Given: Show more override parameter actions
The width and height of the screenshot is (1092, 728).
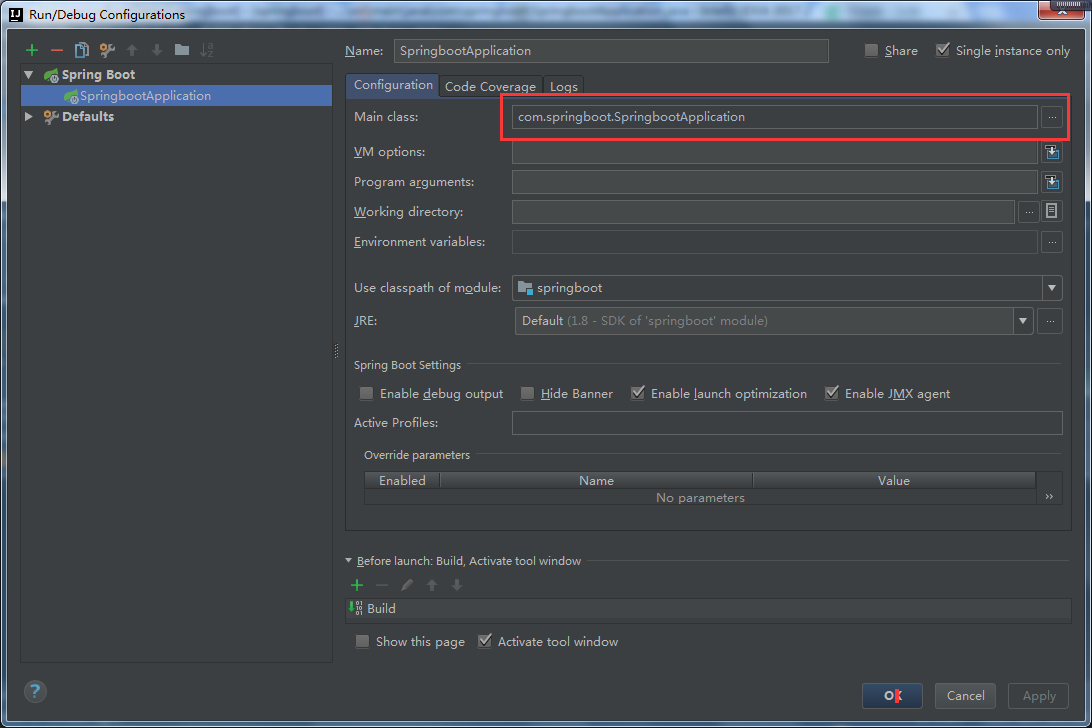Looking at the screenshot, I should (1050, 497).
